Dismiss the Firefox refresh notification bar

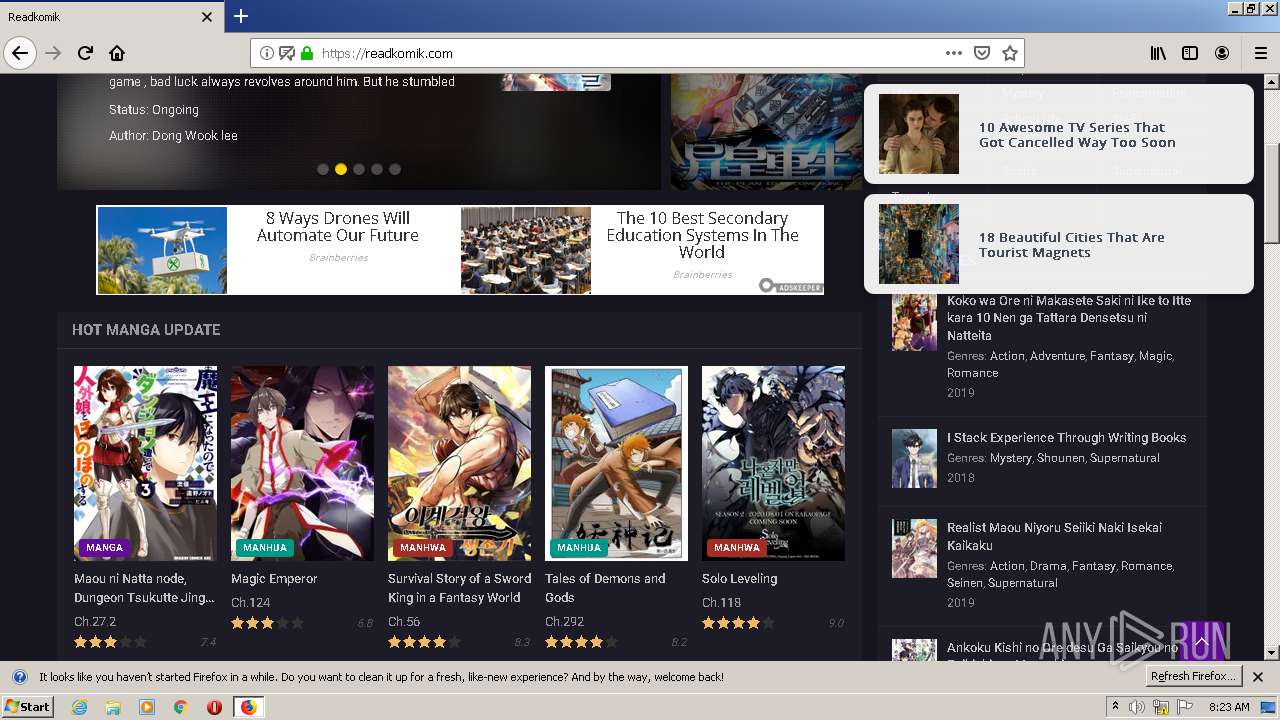click(x=1258, y=677)
